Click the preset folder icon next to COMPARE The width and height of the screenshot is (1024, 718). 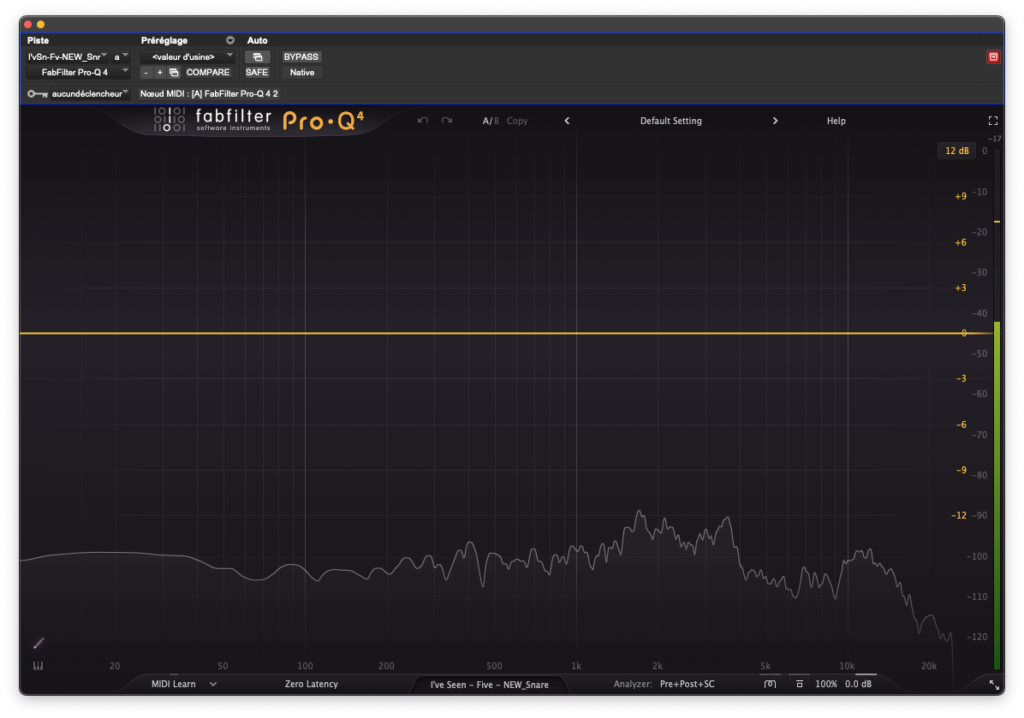(x=174, y=73)
